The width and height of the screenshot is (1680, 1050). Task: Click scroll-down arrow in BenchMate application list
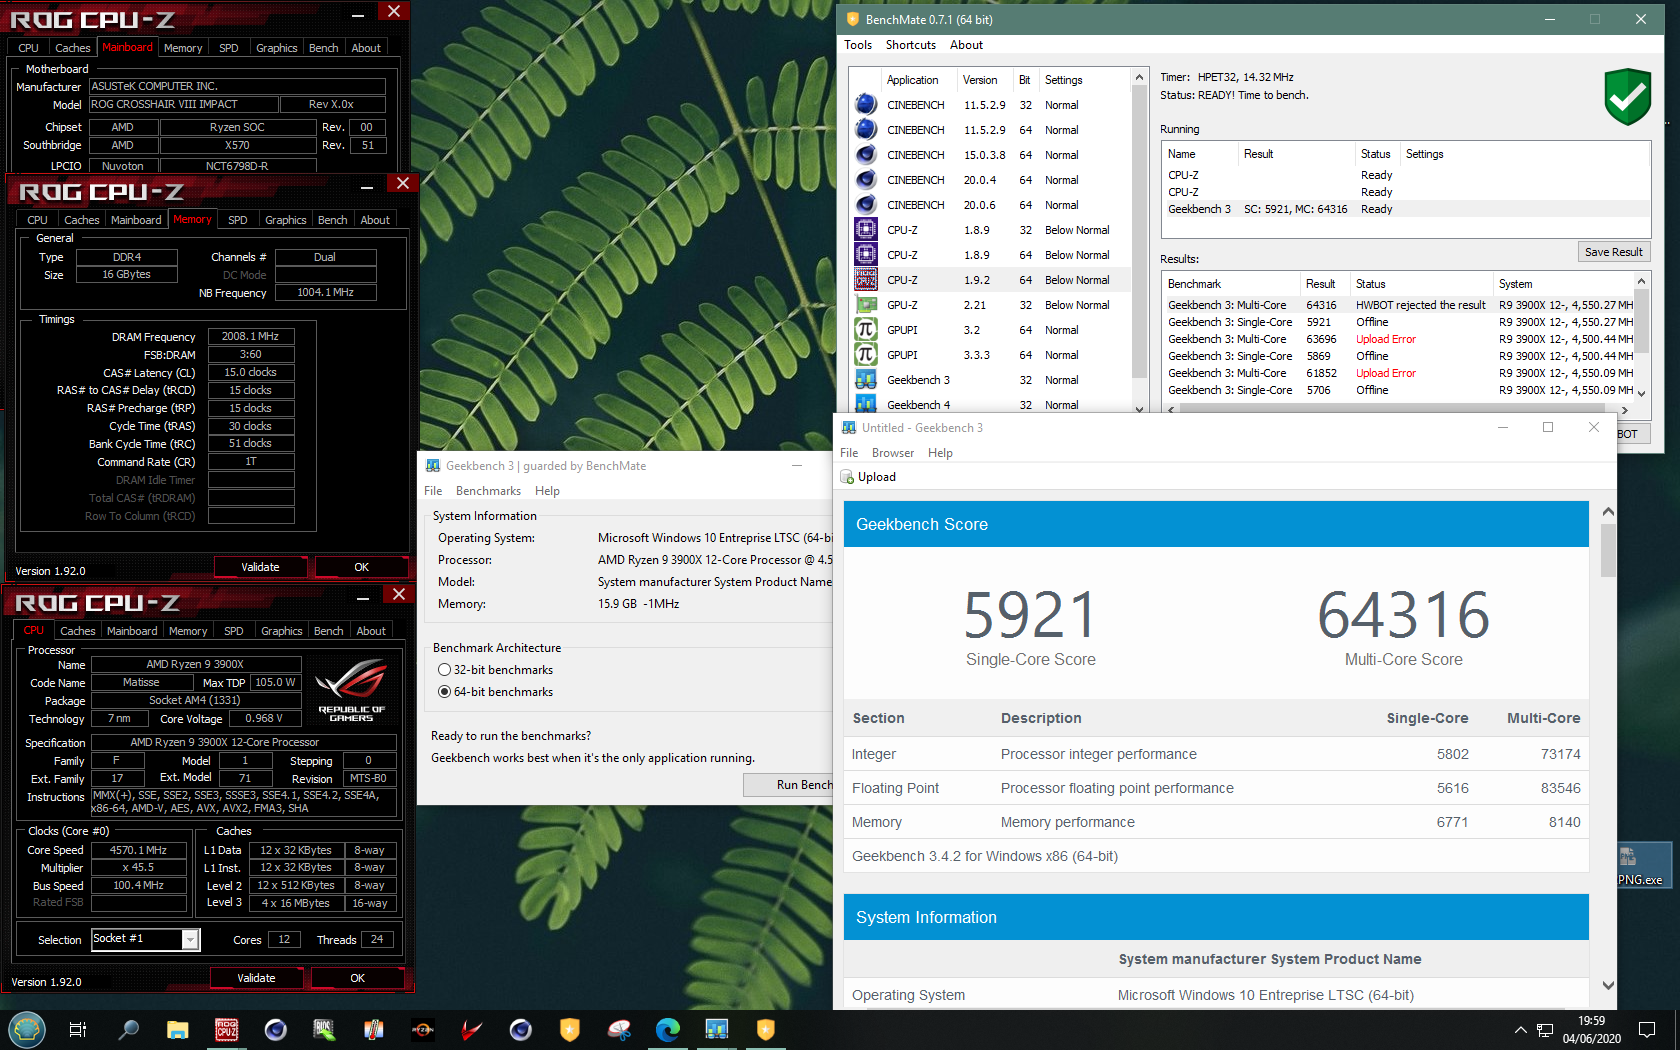point(1139,407)
